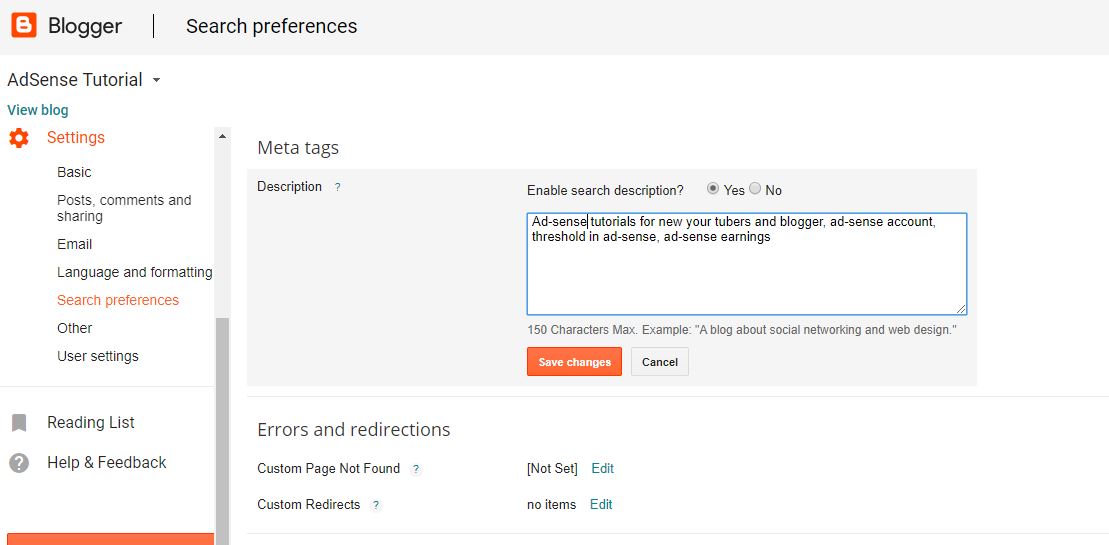The height and width of the screenshot is (545, 1109).
Task: Open help tooltip next to Description
Action: [x=337, y=187]
